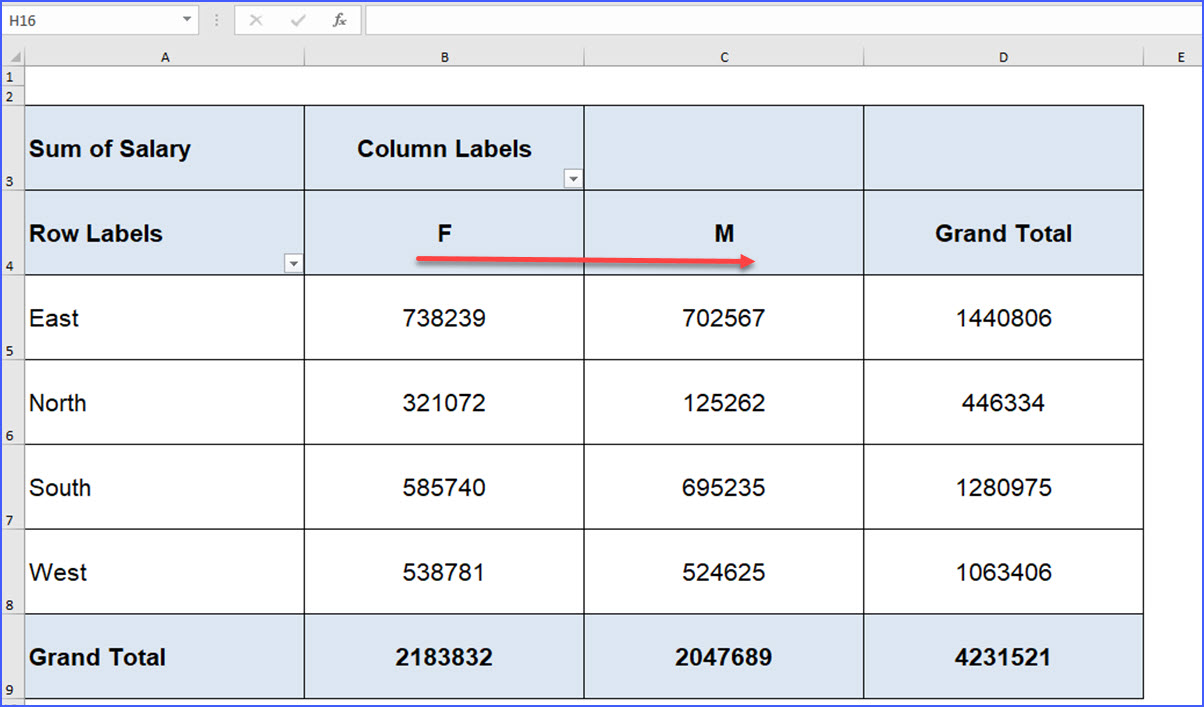Click the select-all corner above row numbers
1204x707 pixels.
14,57
